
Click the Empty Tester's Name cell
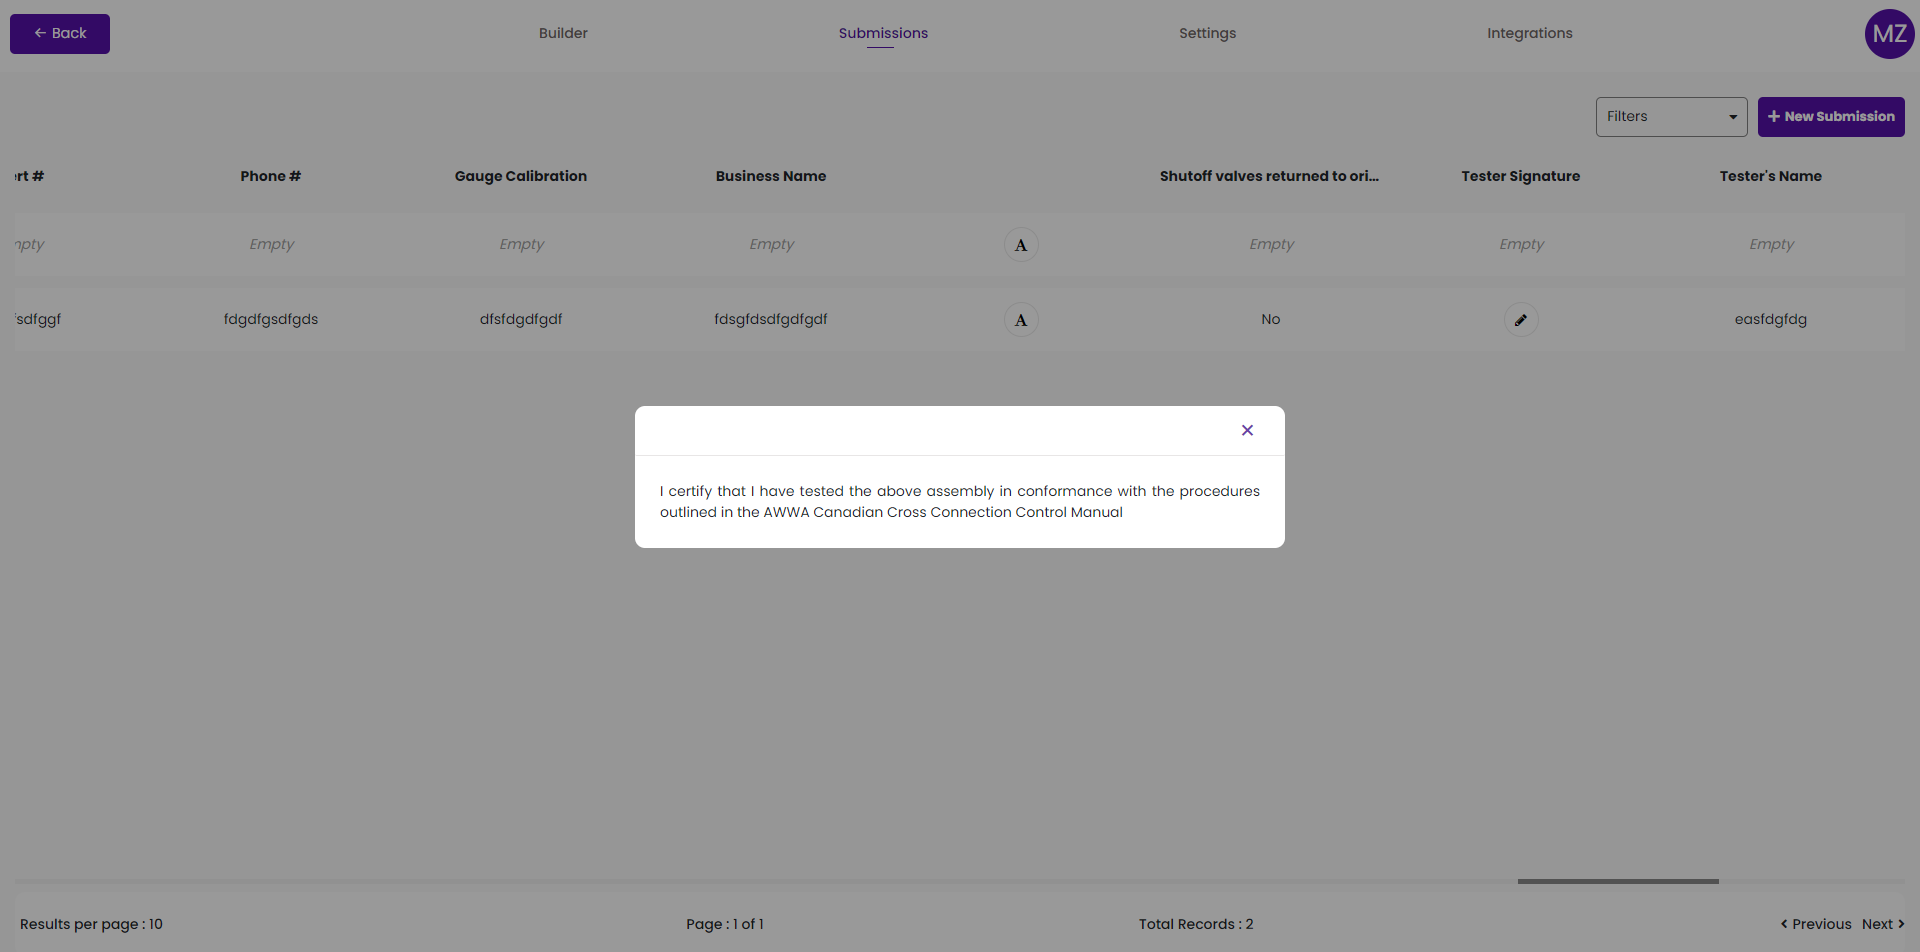point(1772,244)
